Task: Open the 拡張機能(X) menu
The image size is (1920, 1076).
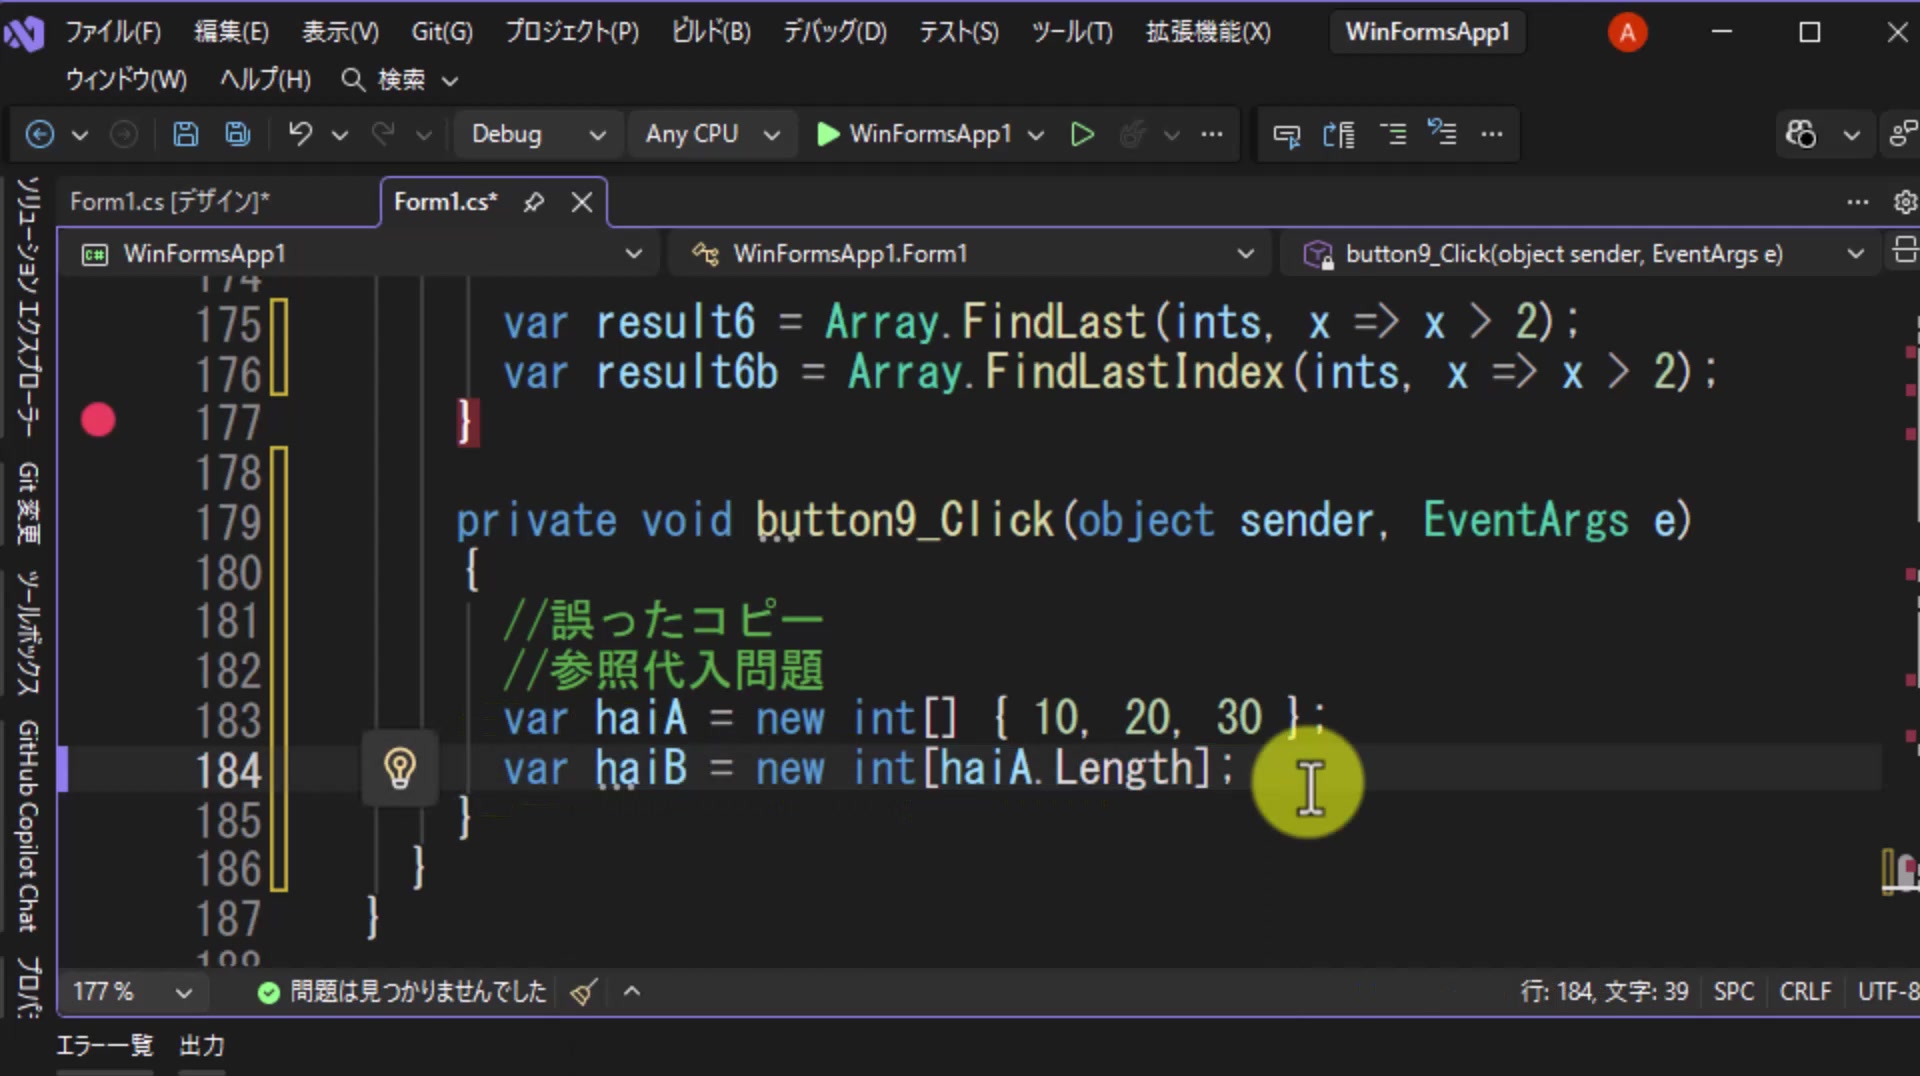Action: (1208, 32)
